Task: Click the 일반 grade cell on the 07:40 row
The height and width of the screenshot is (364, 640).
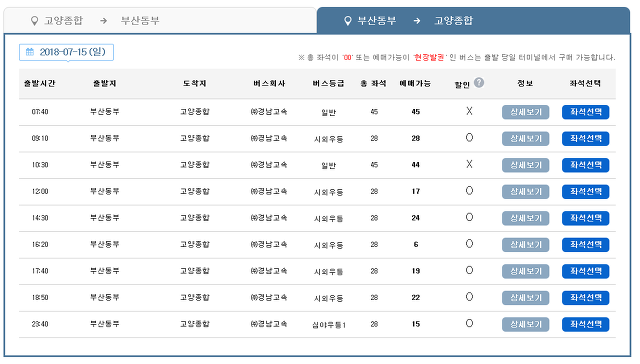Action: (x=329, y=113)
